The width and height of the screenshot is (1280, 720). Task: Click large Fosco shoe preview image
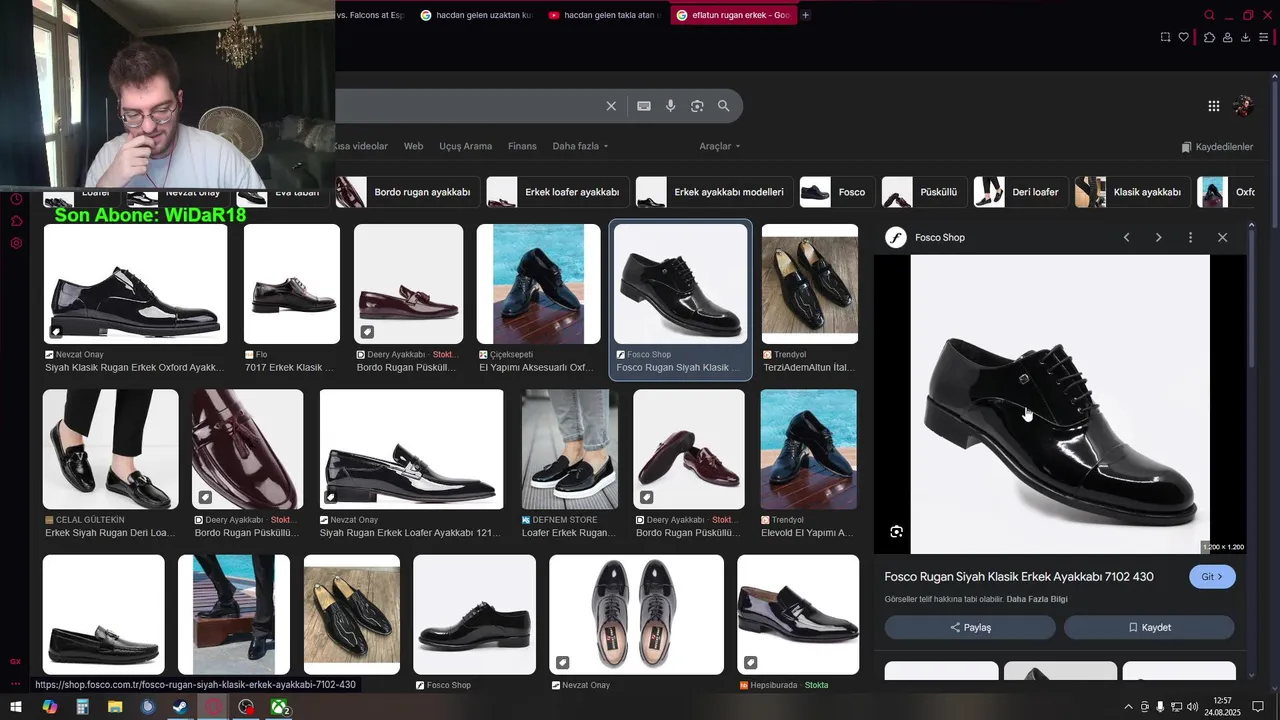(x=1060, y=404)
